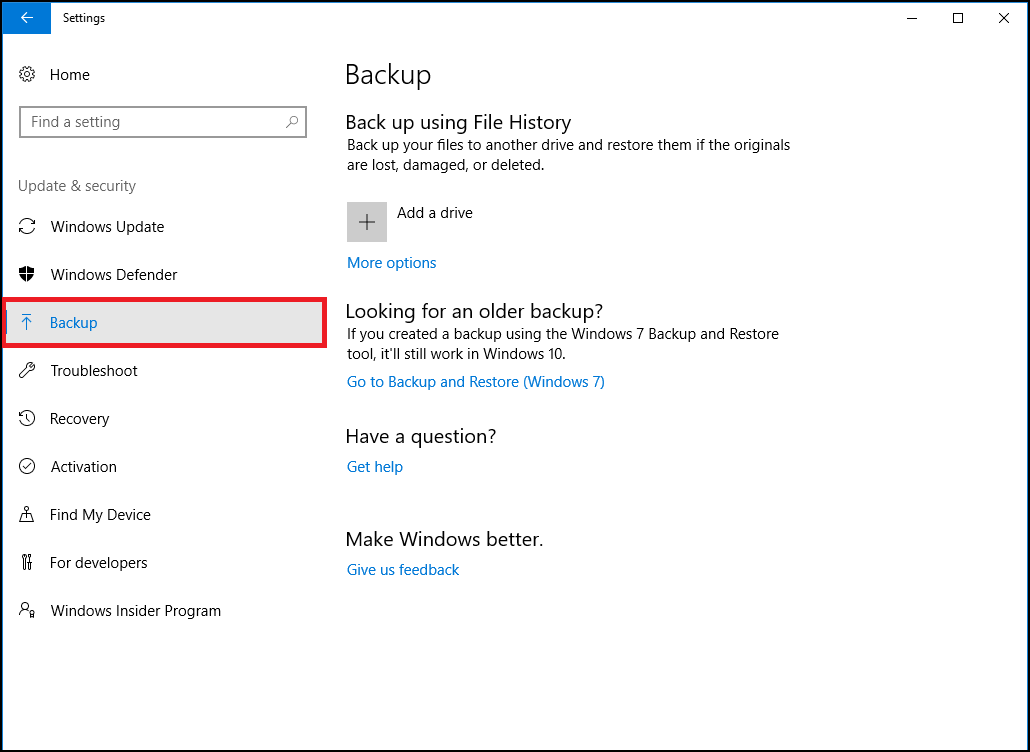The width and height of the screenshot is (1030, 752).
Task: Maximize the Settings window
Action: 958,18
